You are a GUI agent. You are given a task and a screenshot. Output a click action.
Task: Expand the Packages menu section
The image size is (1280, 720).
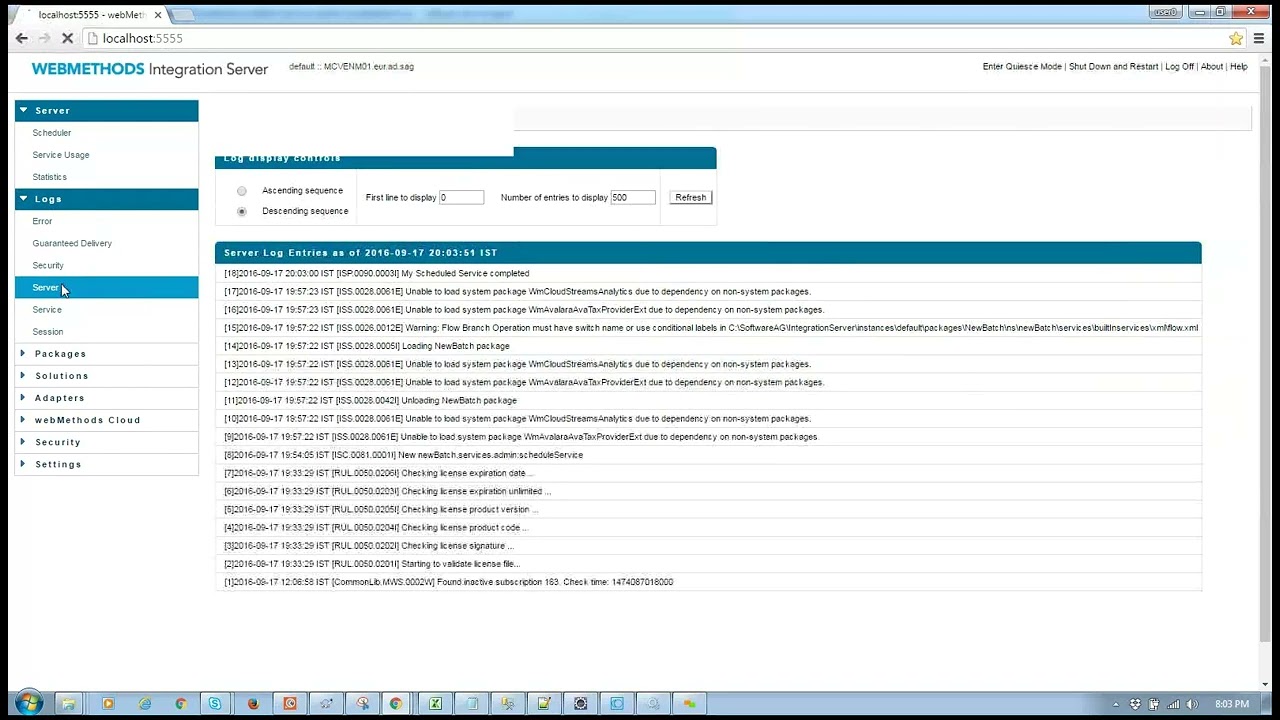(106, 354)
